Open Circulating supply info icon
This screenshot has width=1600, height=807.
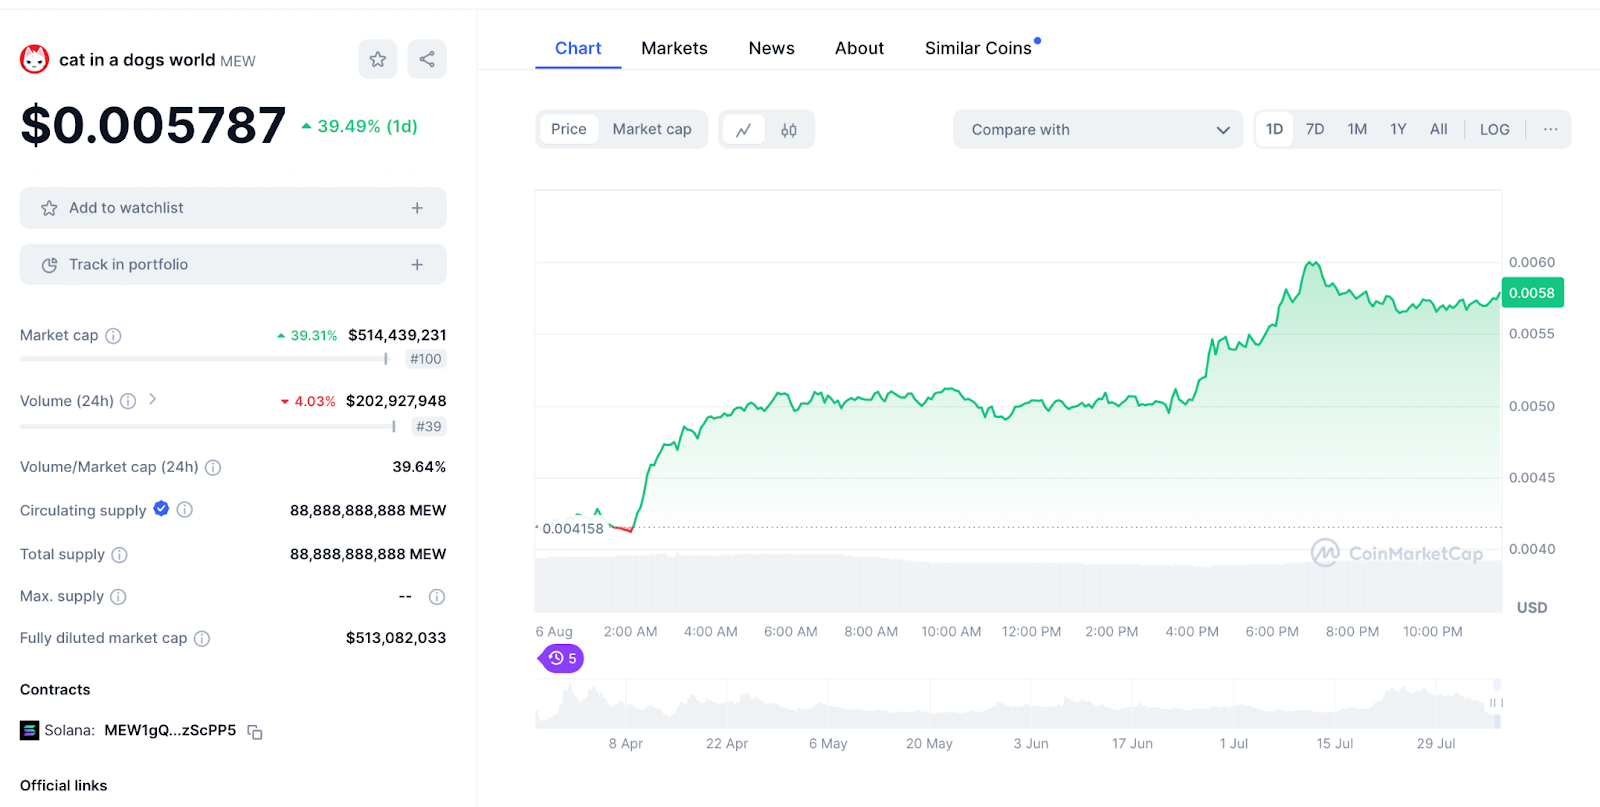click(185, 510)
